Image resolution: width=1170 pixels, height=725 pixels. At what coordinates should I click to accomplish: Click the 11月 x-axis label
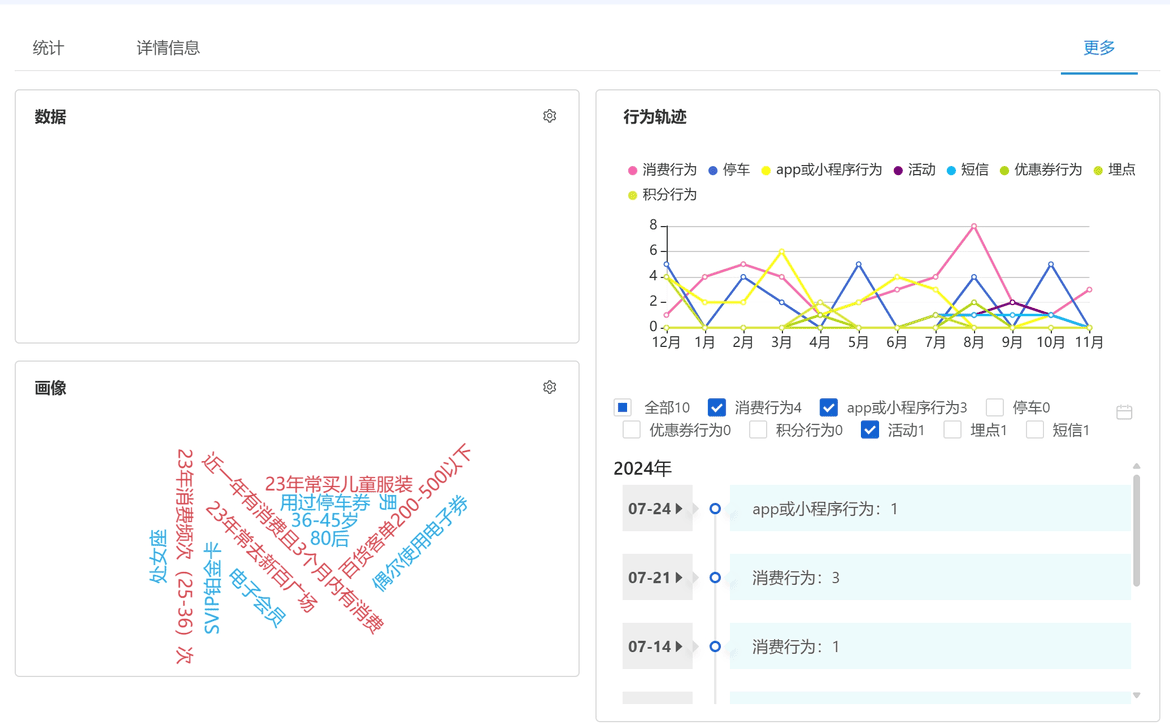1089,342
